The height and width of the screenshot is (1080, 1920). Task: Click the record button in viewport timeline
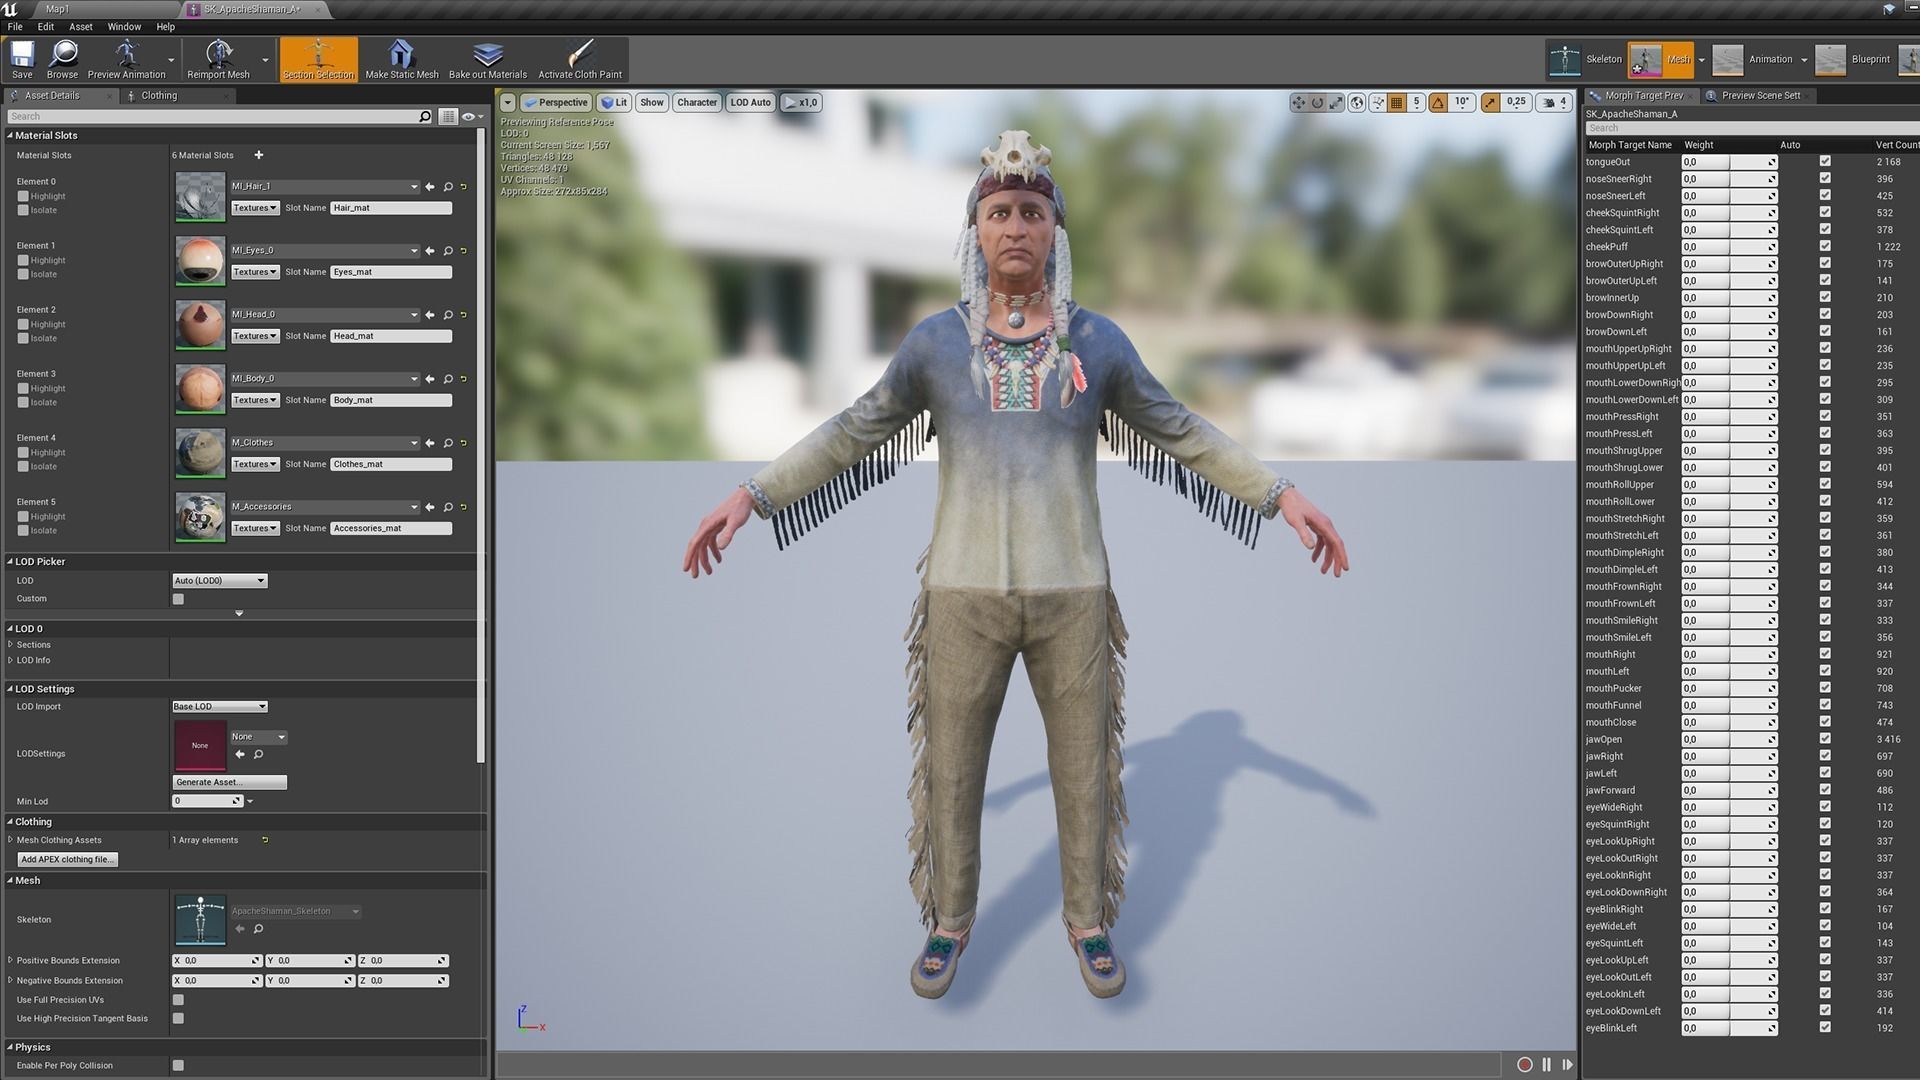1524,1065
